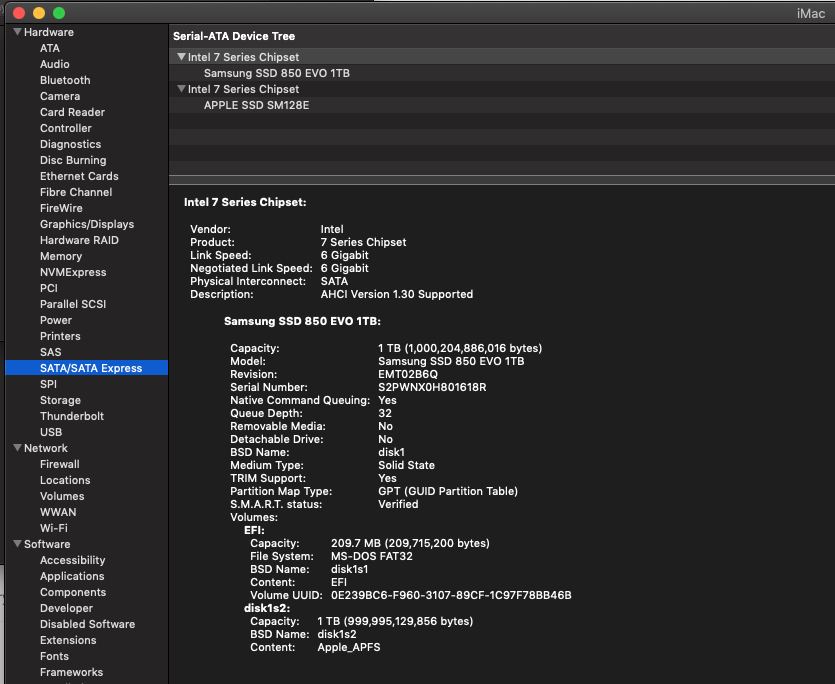Open Applications under Software
This screenshot has height=684, width=835.
[x=72, y=576]
